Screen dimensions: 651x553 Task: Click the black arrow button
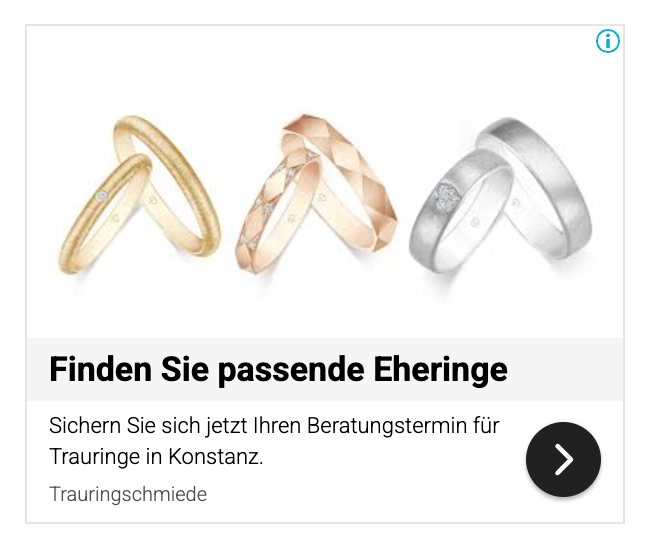click(563, 459)
